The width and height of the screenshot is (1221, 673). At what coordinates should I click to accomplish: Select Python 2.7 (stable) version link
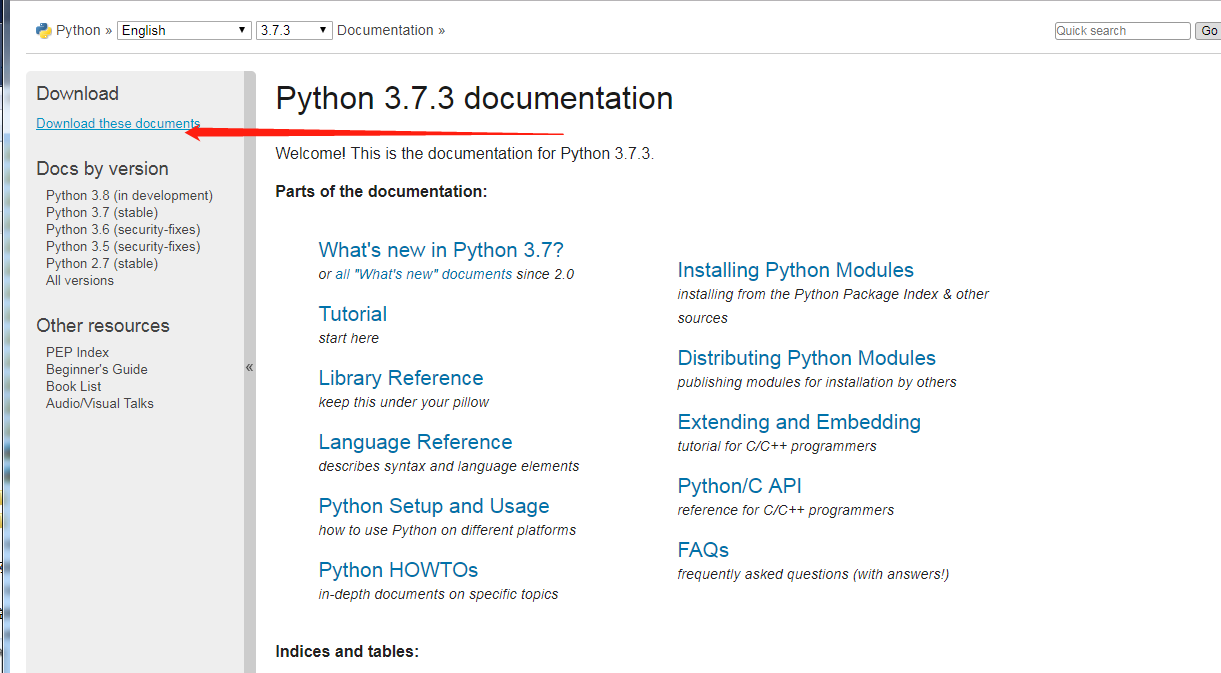point(102,264)
